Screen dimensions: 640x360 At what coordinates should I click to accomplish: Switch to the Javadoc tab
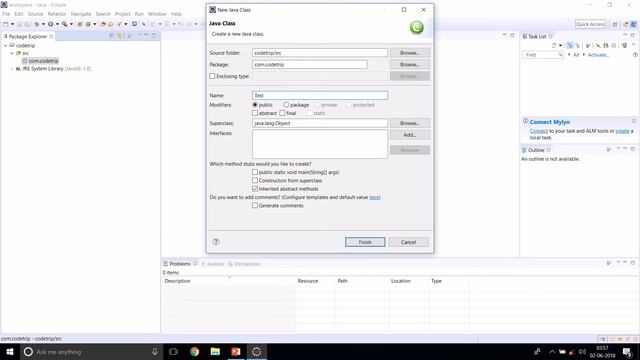213,264
